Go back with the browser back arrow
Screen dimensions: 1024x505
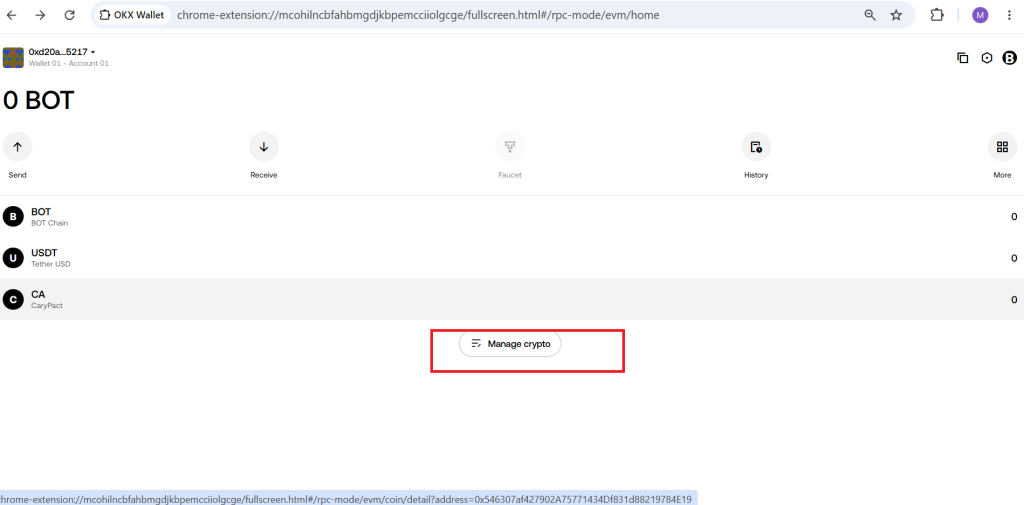[12, 15]
